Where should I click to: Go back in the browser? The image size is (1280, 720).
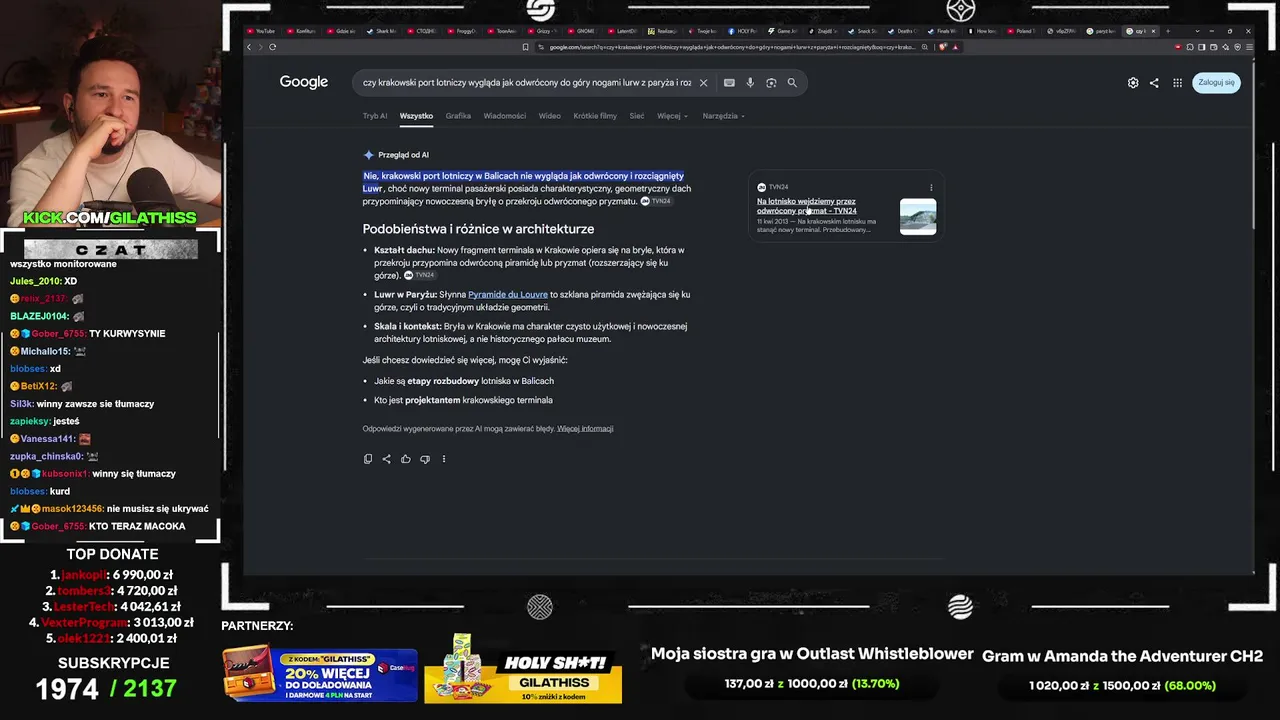coord(250,47)
